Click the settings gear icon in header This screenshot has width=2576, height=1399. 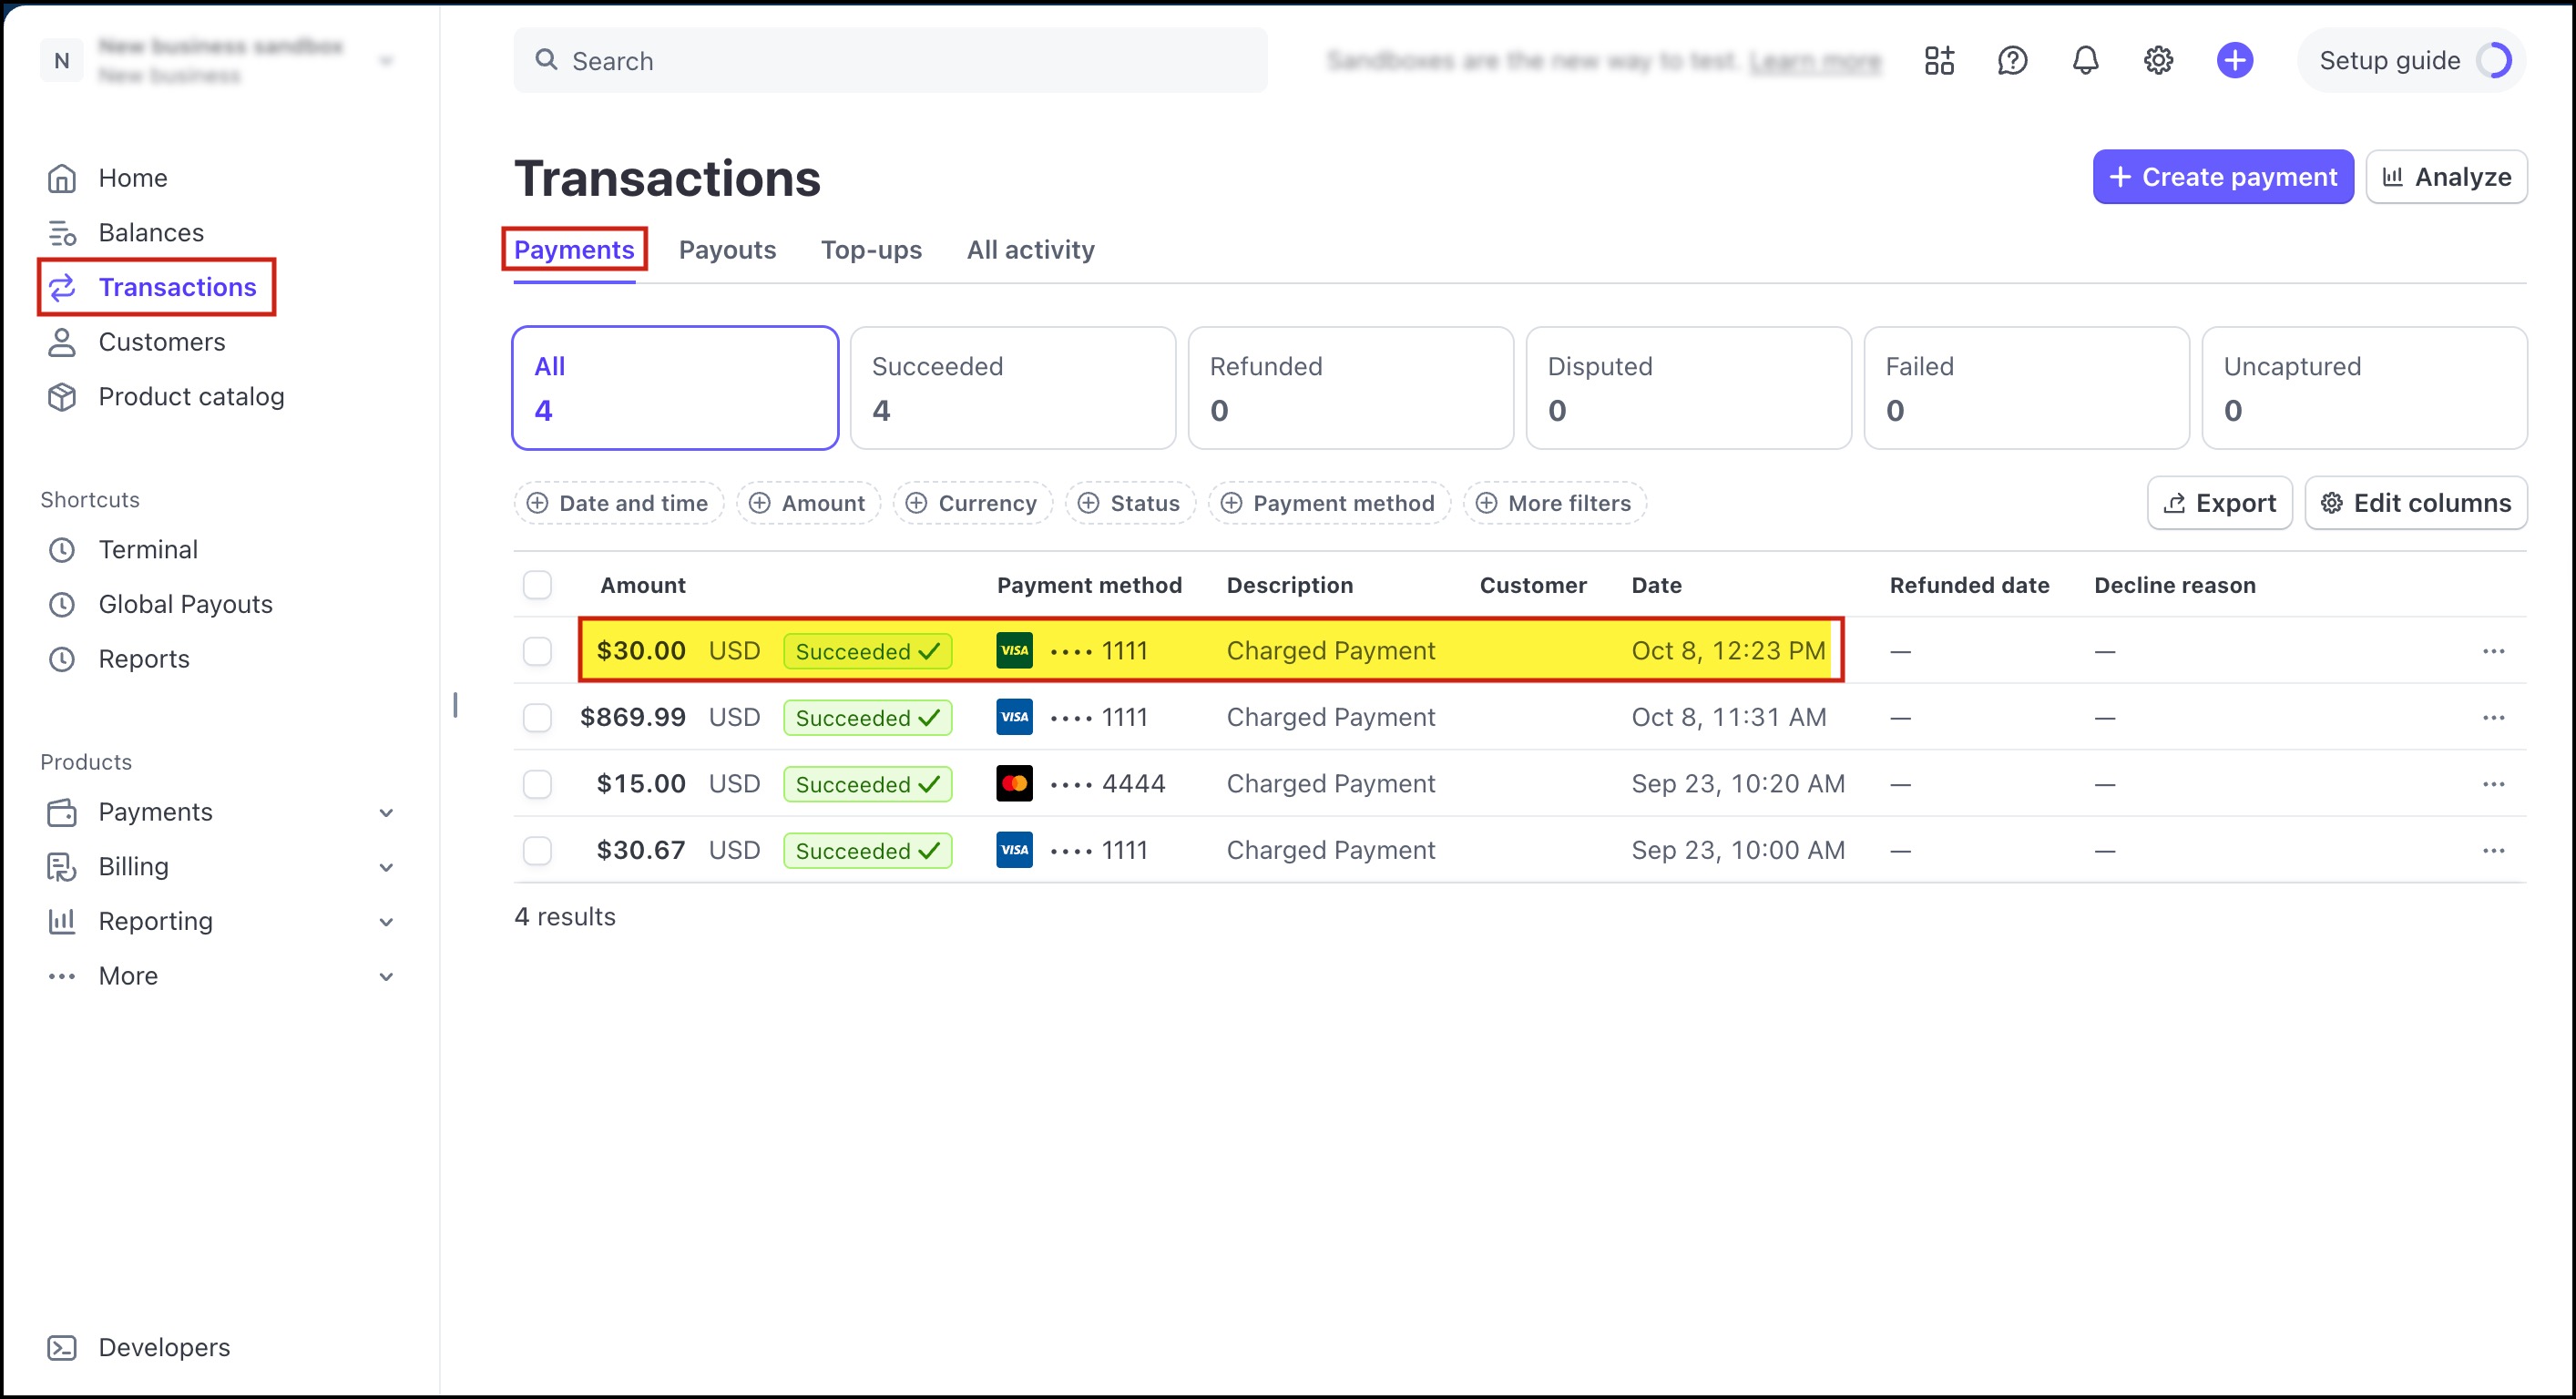[x=2158, y=61]
